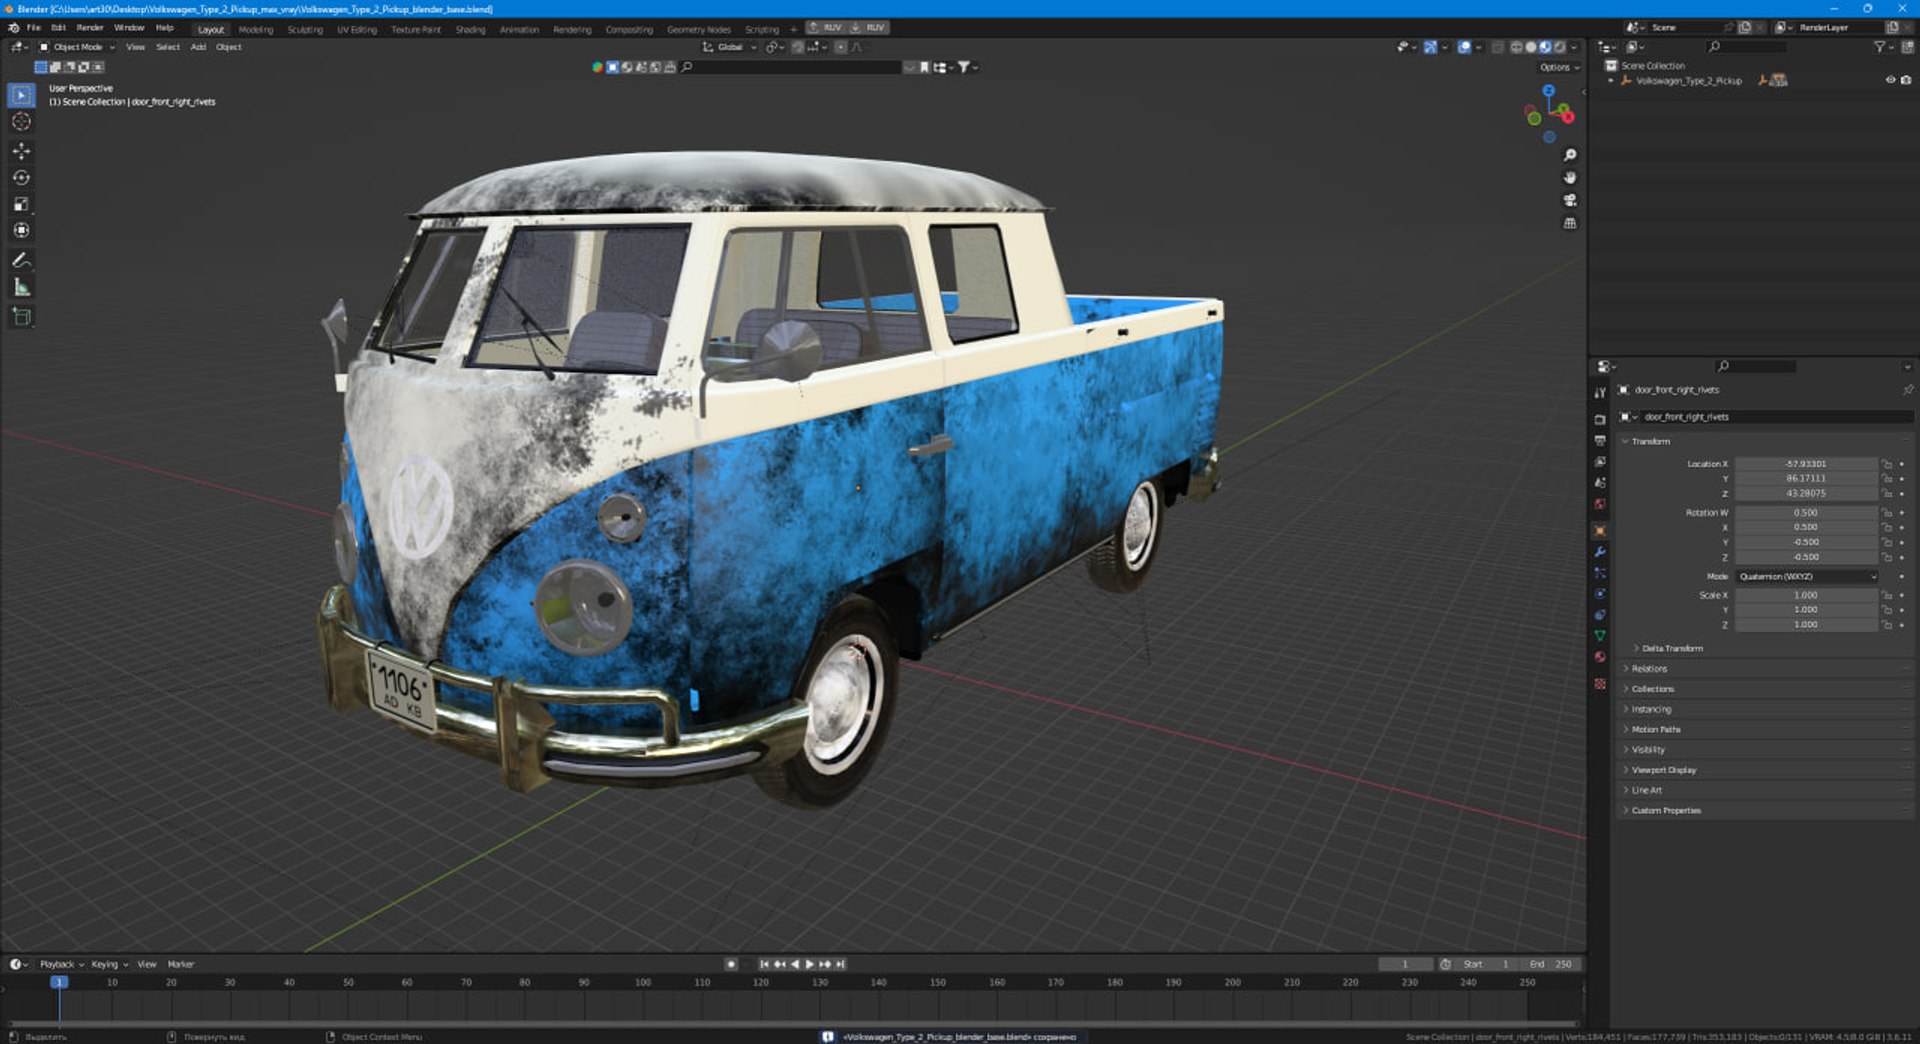Select the Move tool

(21, 151)
